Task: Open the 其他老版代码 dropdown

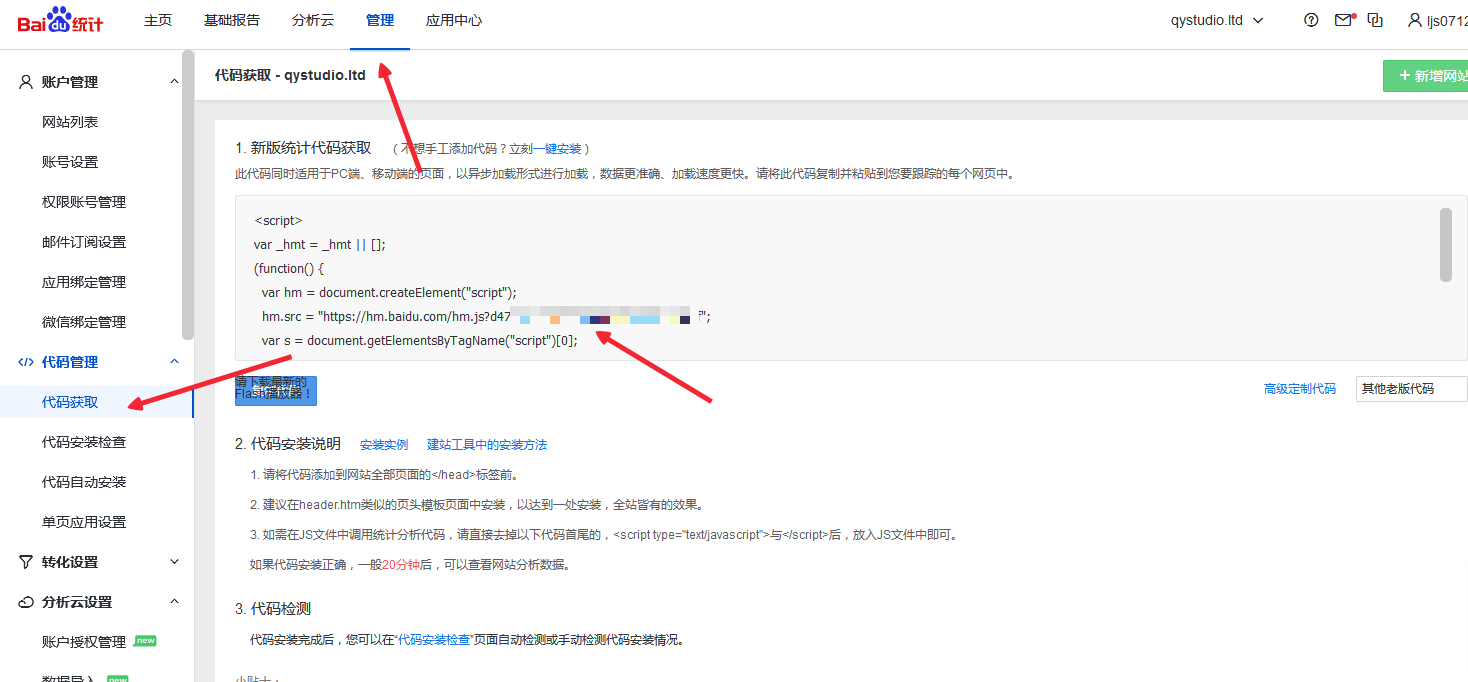Action: click(1411, 389)
